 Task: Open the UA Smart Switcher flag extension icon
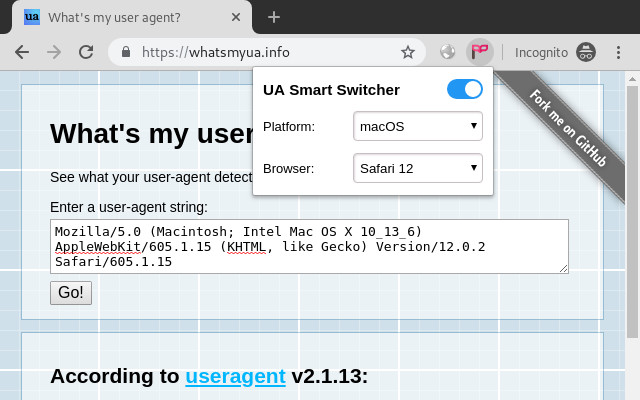(x=480, y=52)
